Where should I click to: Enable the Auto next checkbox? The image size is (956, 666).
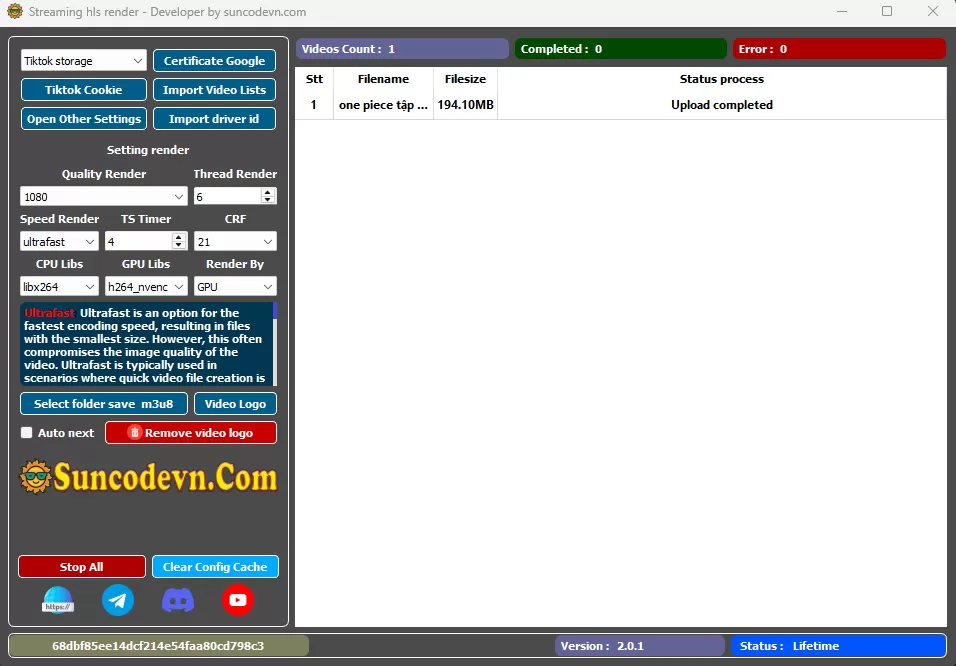coord(27,433)
